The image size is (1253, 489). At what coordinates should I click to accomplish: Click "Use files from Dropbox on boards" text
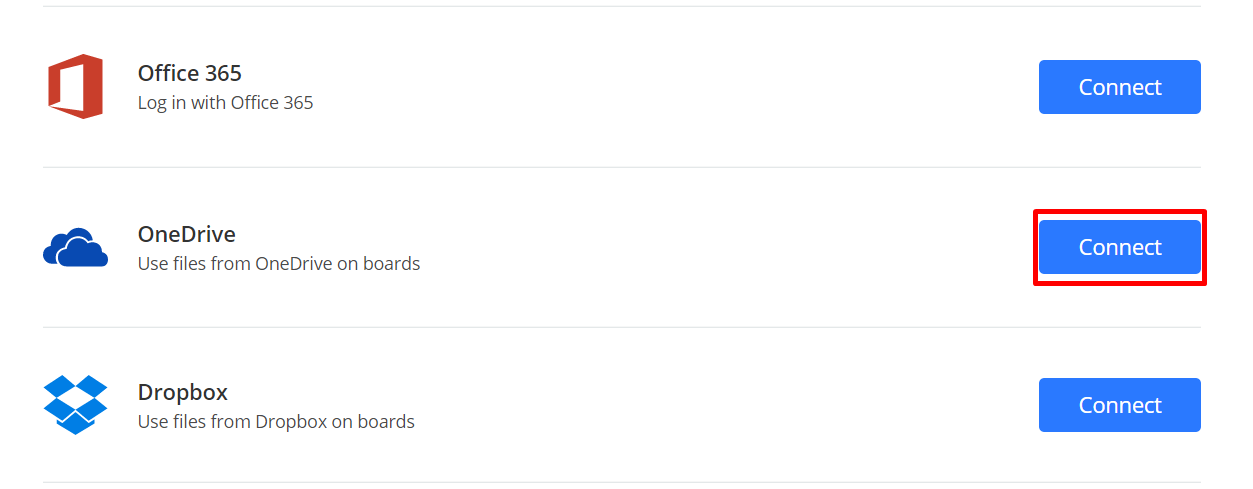point(276,422)
